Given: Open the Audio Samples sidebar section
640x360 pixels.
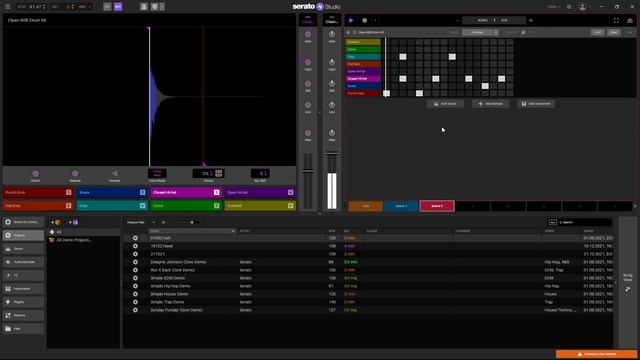Looking at the screenshot, I should click(24, 262).
